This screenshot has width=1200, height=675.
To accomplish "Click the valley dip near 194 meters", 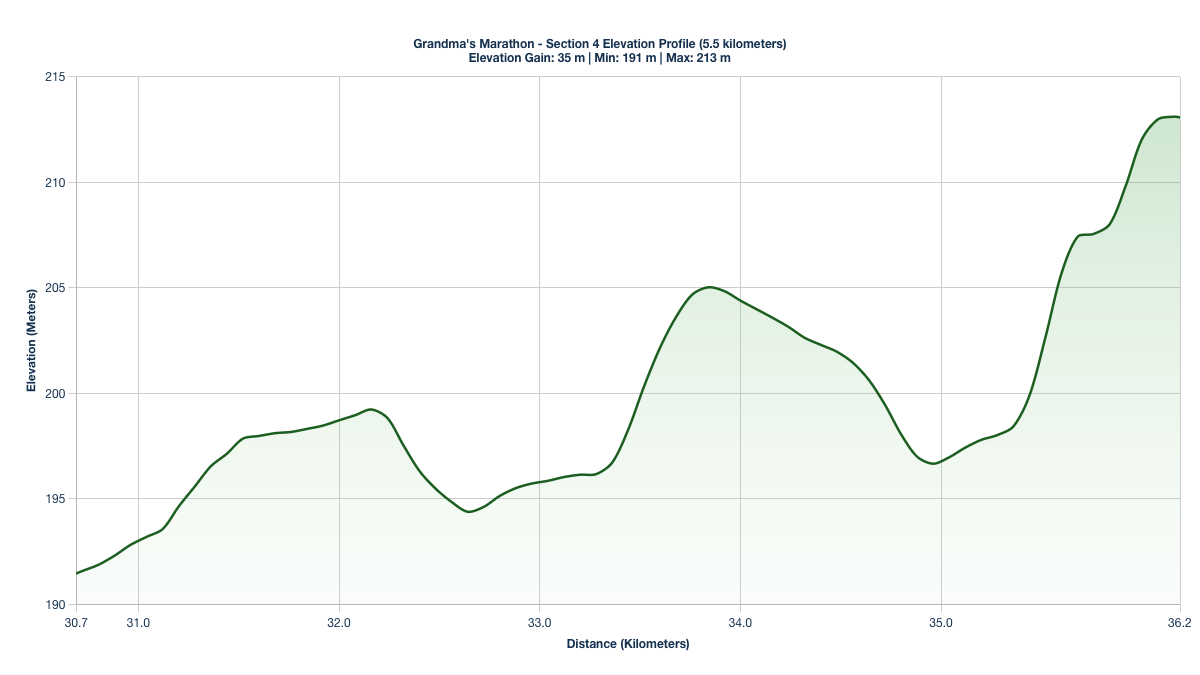I will (x=467, y=510).
